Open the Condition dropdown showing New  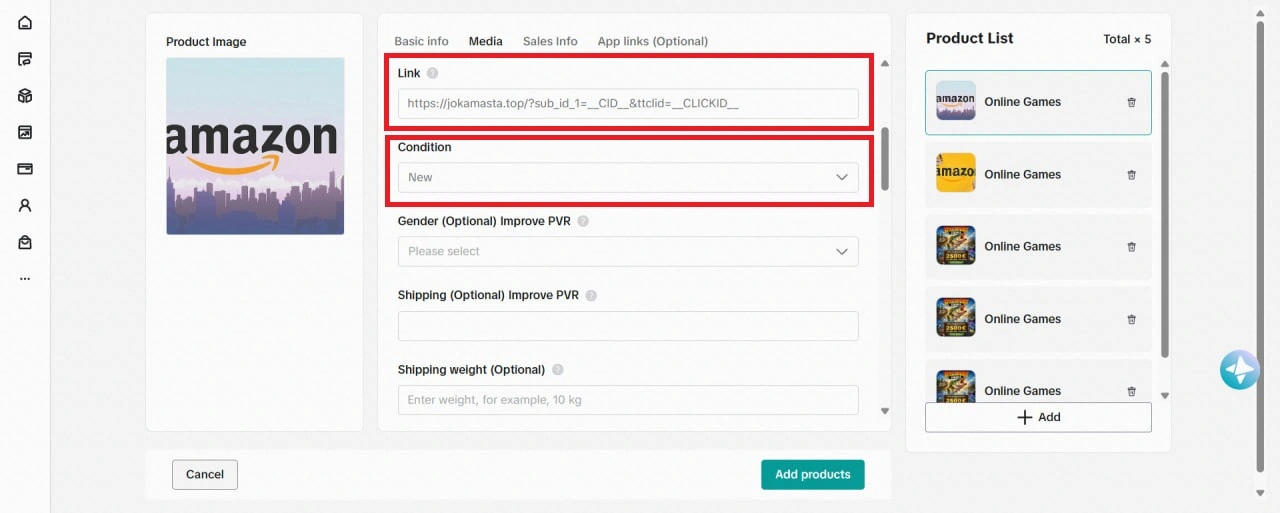[x=628, y=177]
